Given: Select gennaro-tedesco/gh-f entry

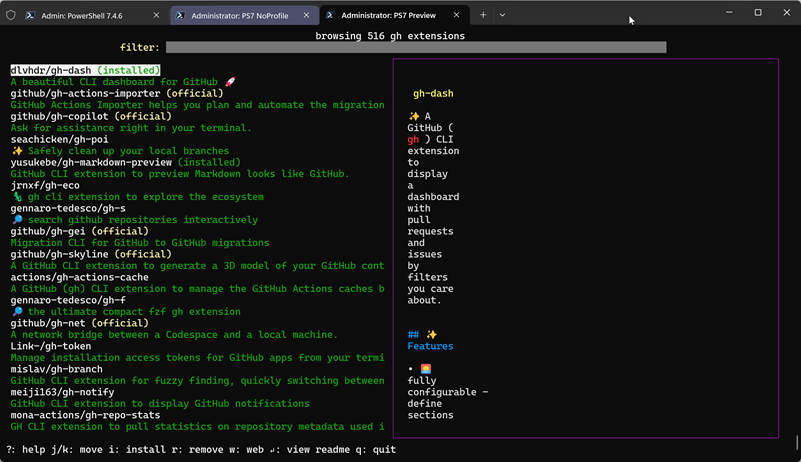Looking at the screenshot, I should 68,300.
